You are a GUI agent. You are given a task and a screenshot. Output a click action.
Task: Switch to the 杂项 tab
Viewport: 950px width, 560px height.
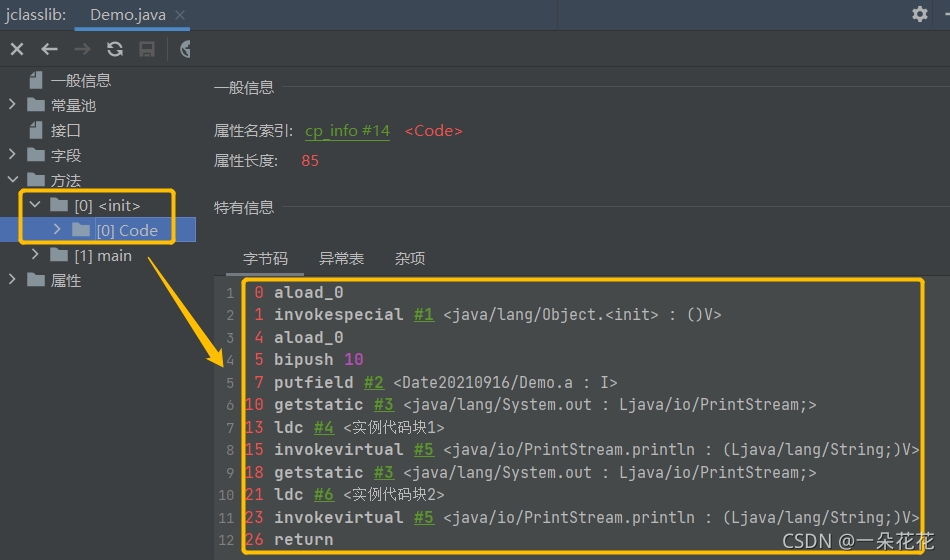(x=410, y=259)
